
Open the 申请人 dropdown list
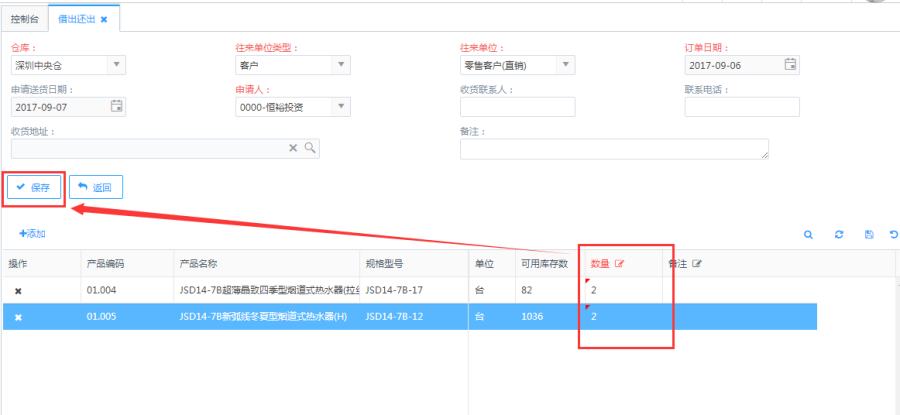tap(341, 107)
